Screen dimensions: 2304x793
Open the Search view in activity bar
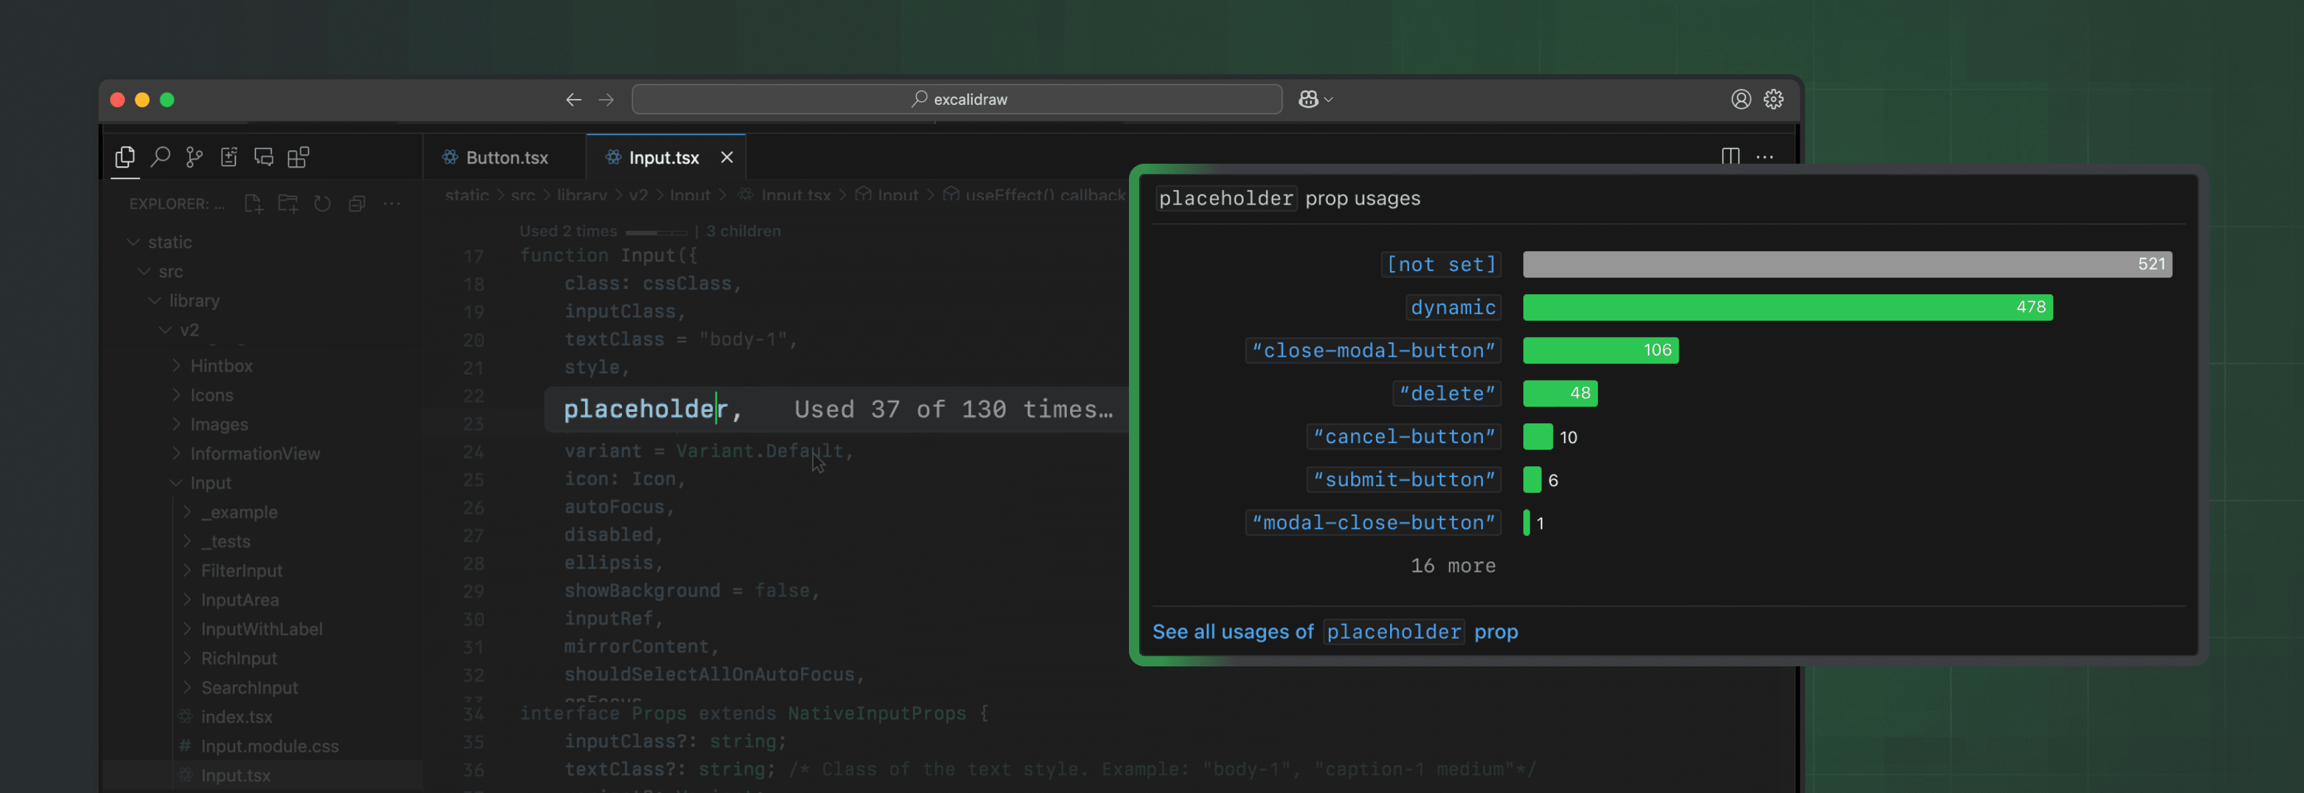160,157
